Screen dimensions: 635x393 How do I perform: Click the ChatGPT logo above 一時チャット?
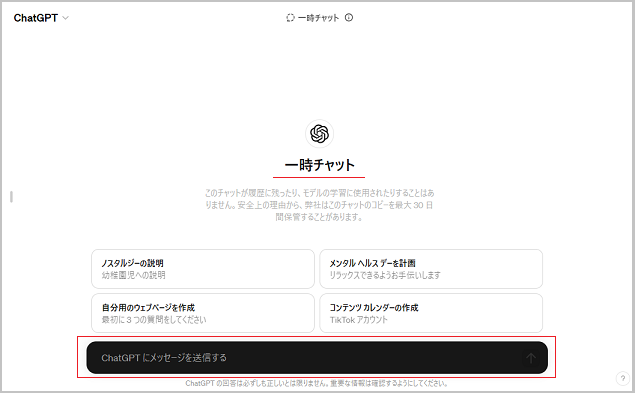point(319,134)
